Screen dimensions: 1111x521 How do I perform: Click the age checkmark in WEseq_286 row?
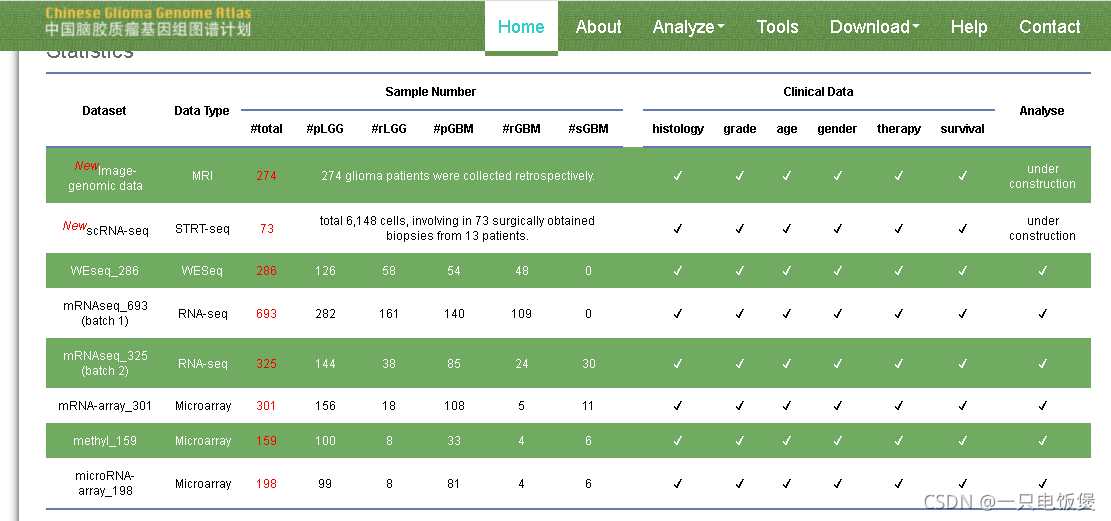(x=786, y=271)
